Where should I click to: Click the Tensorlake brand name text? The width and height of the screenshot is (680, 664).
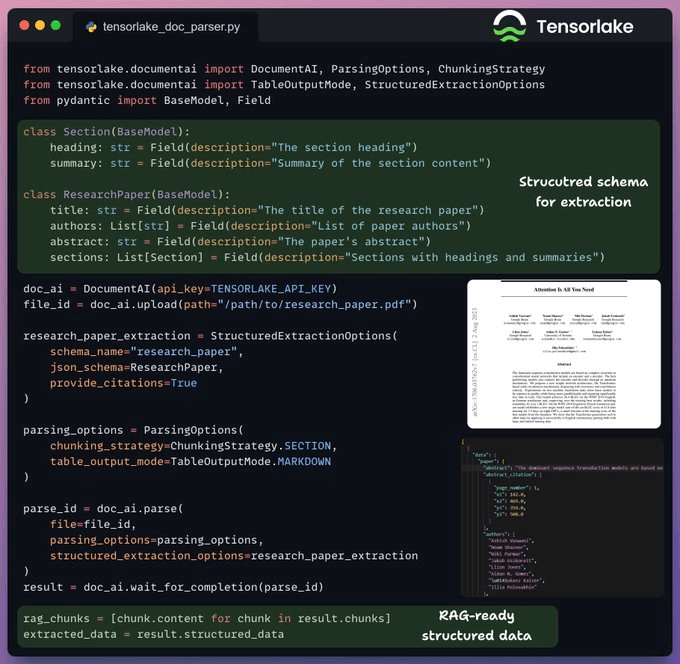(x=592, y=26)
